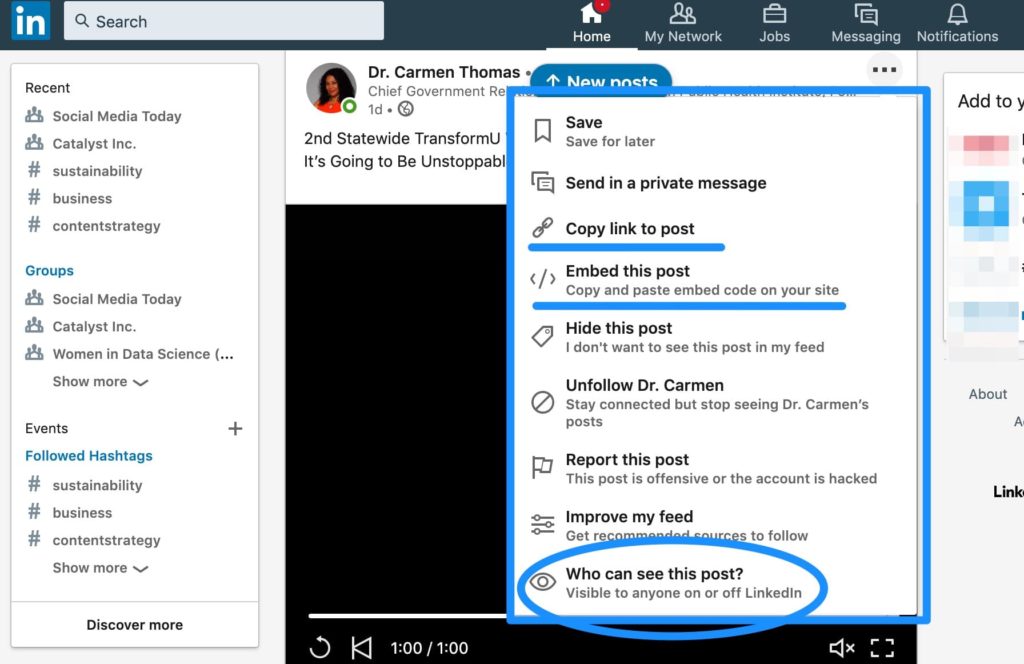1024x664 pixels.
Task: Toggle video fullscreen icon
Action: [881, 648]
